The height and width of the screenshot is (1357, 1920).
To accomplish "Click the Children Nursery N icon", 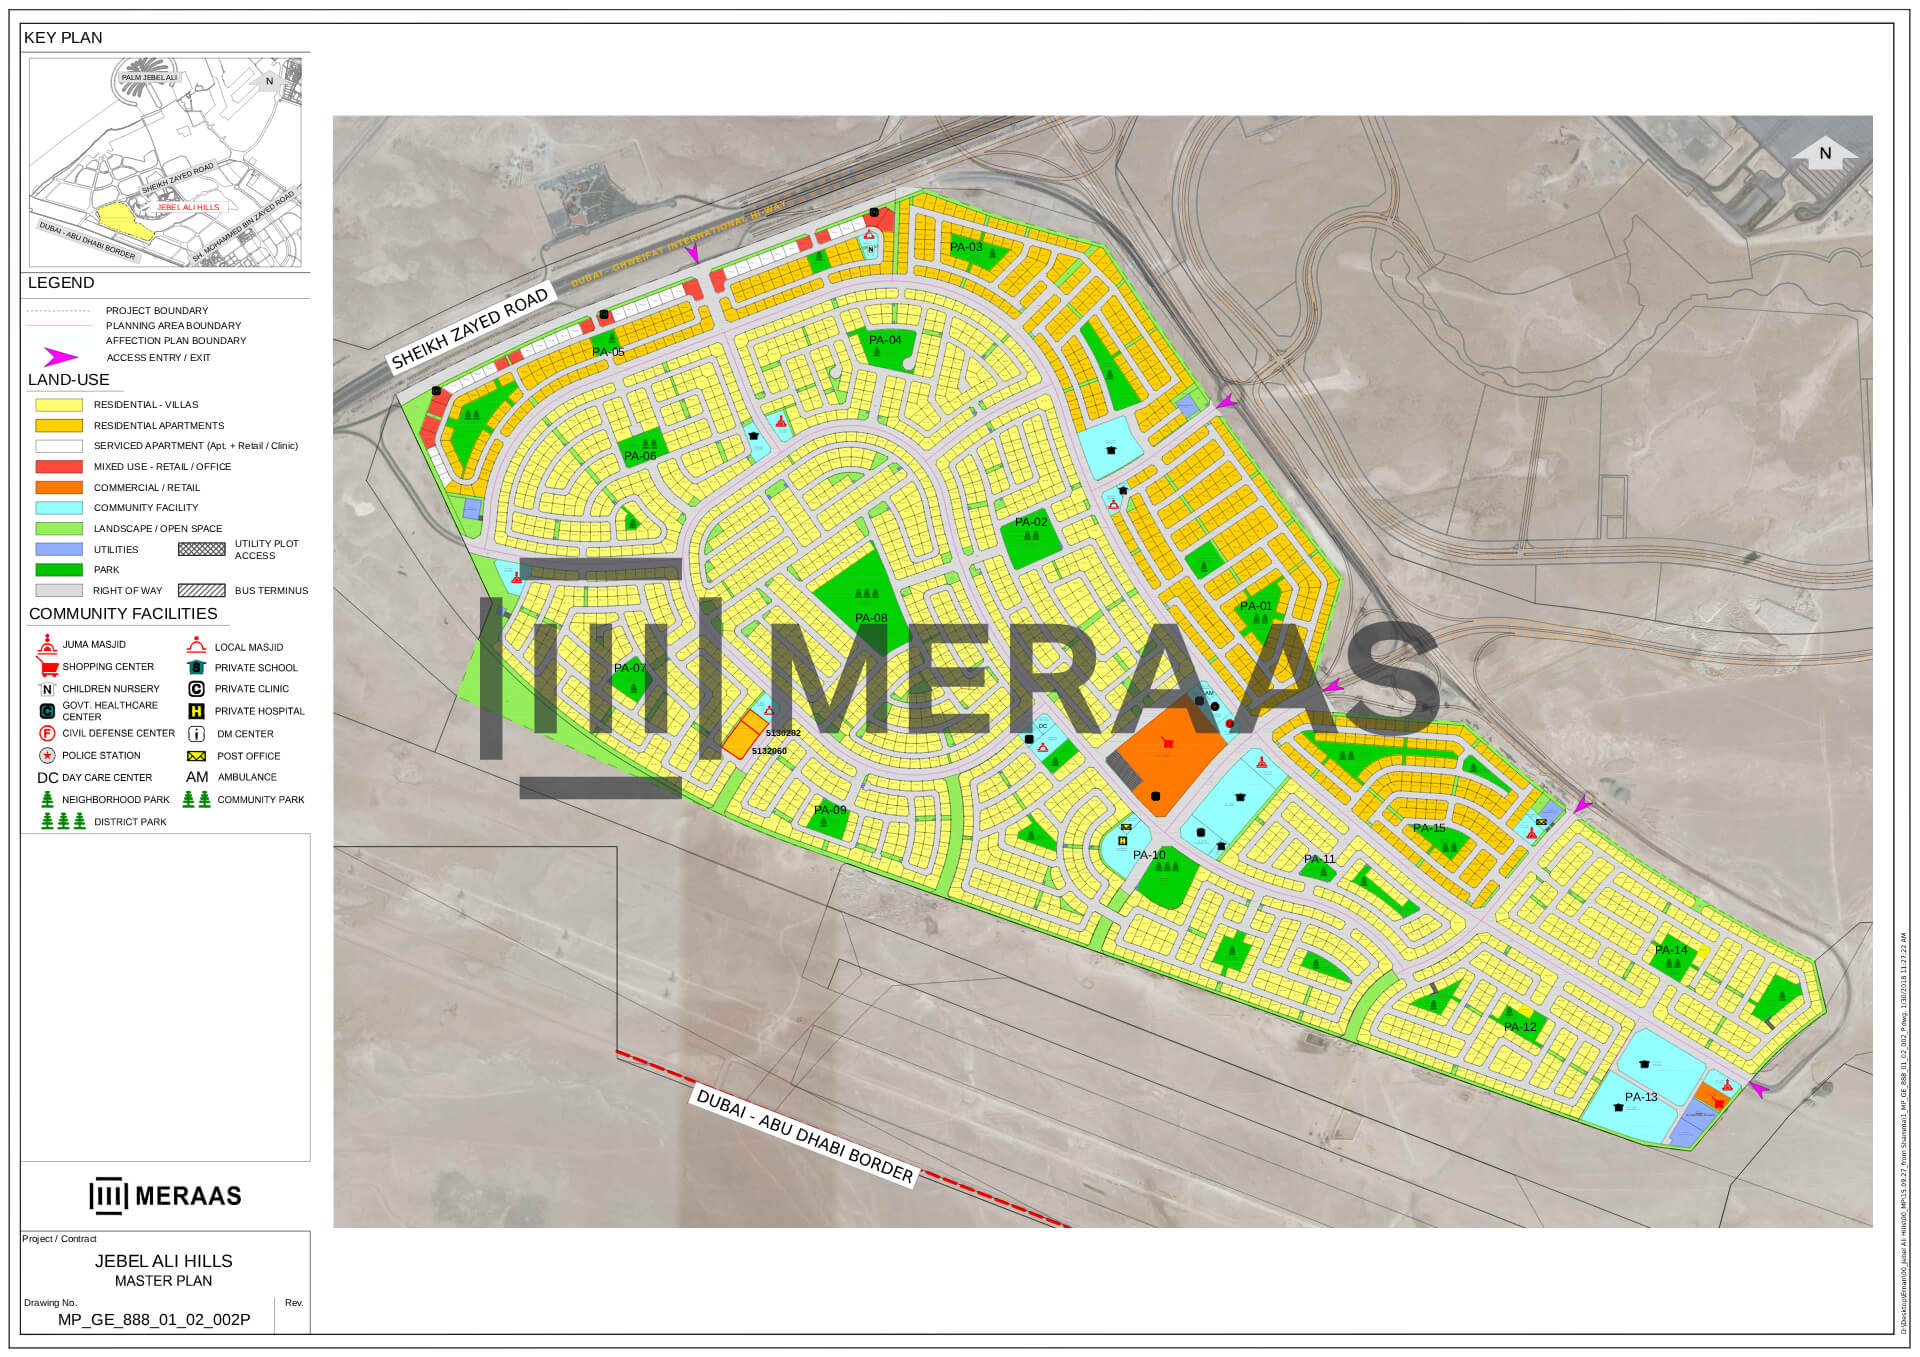I will click(x=47, y=689).
